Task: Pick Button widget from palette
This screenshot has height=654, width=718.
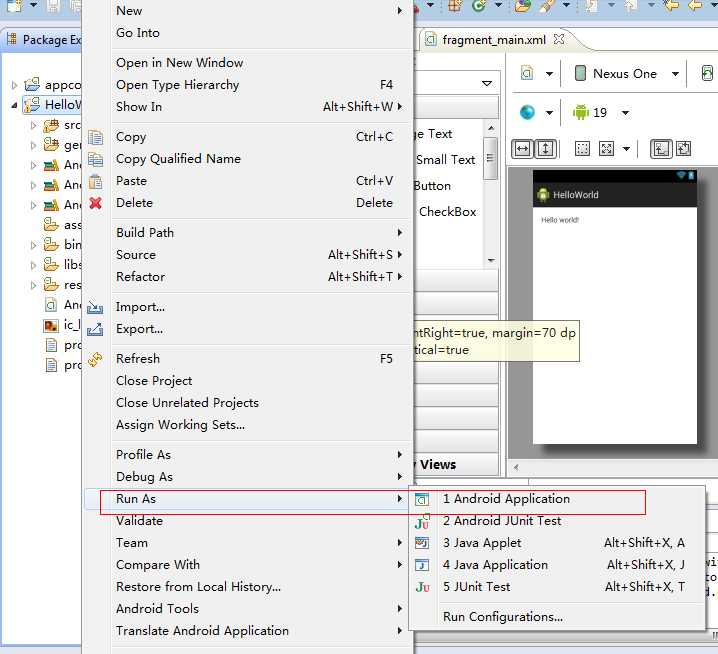Action: tap(432, 186)
